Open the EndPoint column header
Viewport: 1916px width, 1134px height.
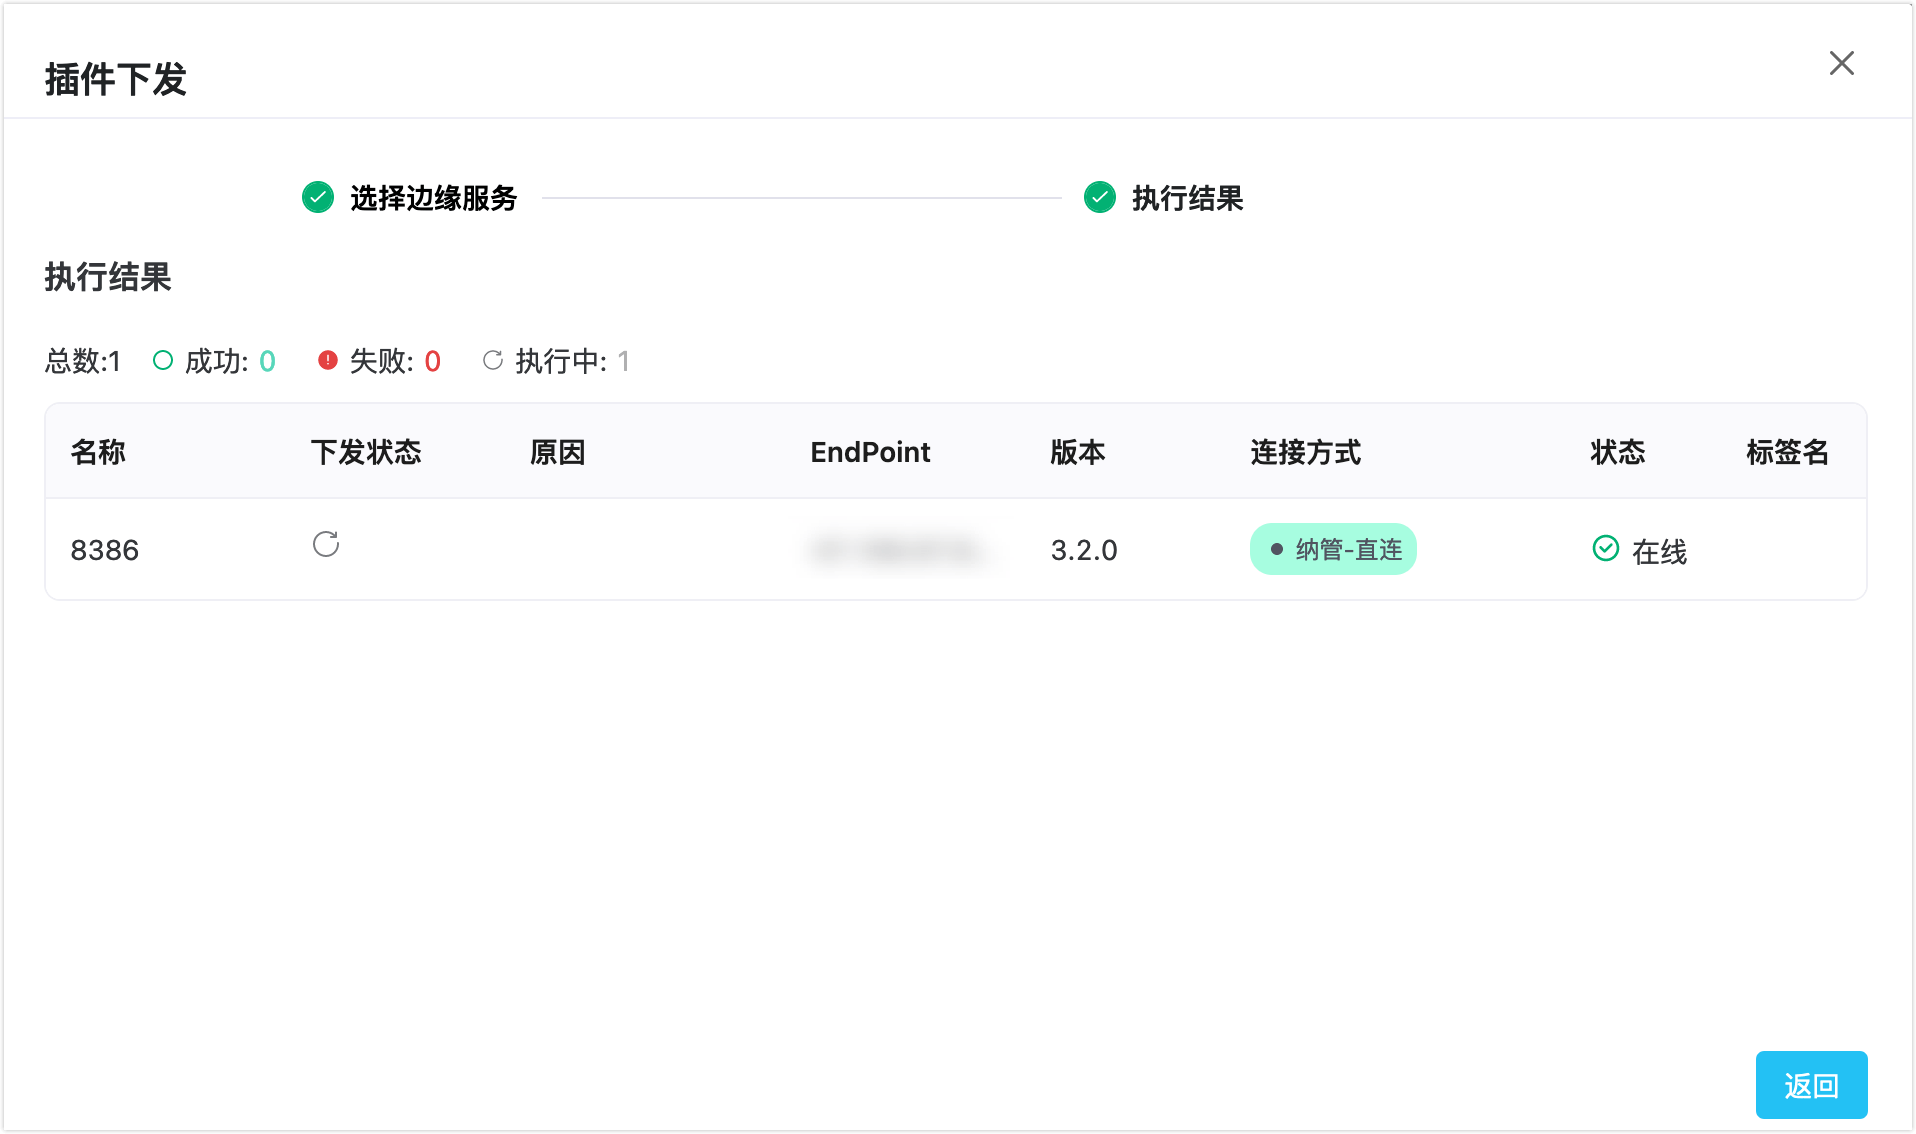pyautogui.click(x=870, y=452)
